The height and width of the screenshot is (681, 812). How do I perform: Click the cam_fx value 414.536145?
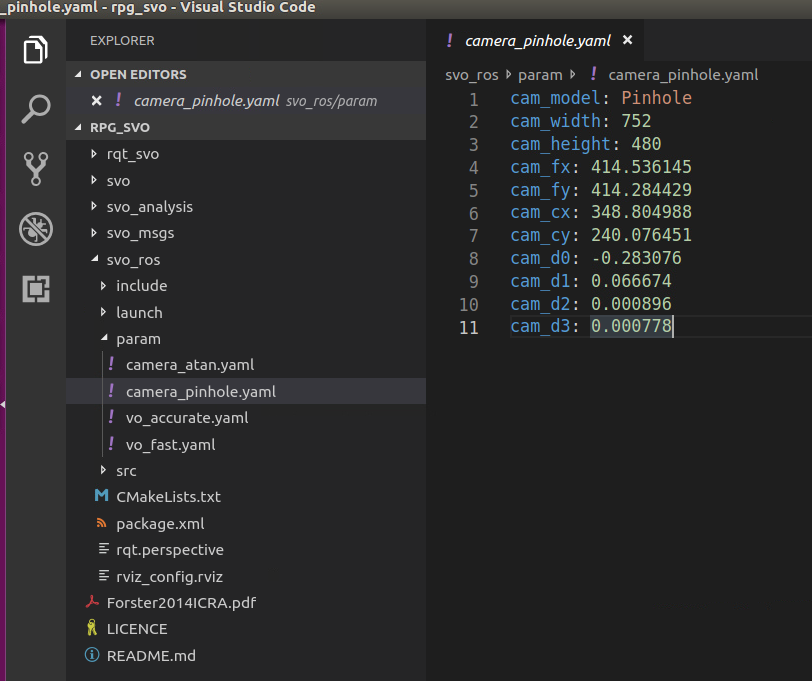pos(641,167)
